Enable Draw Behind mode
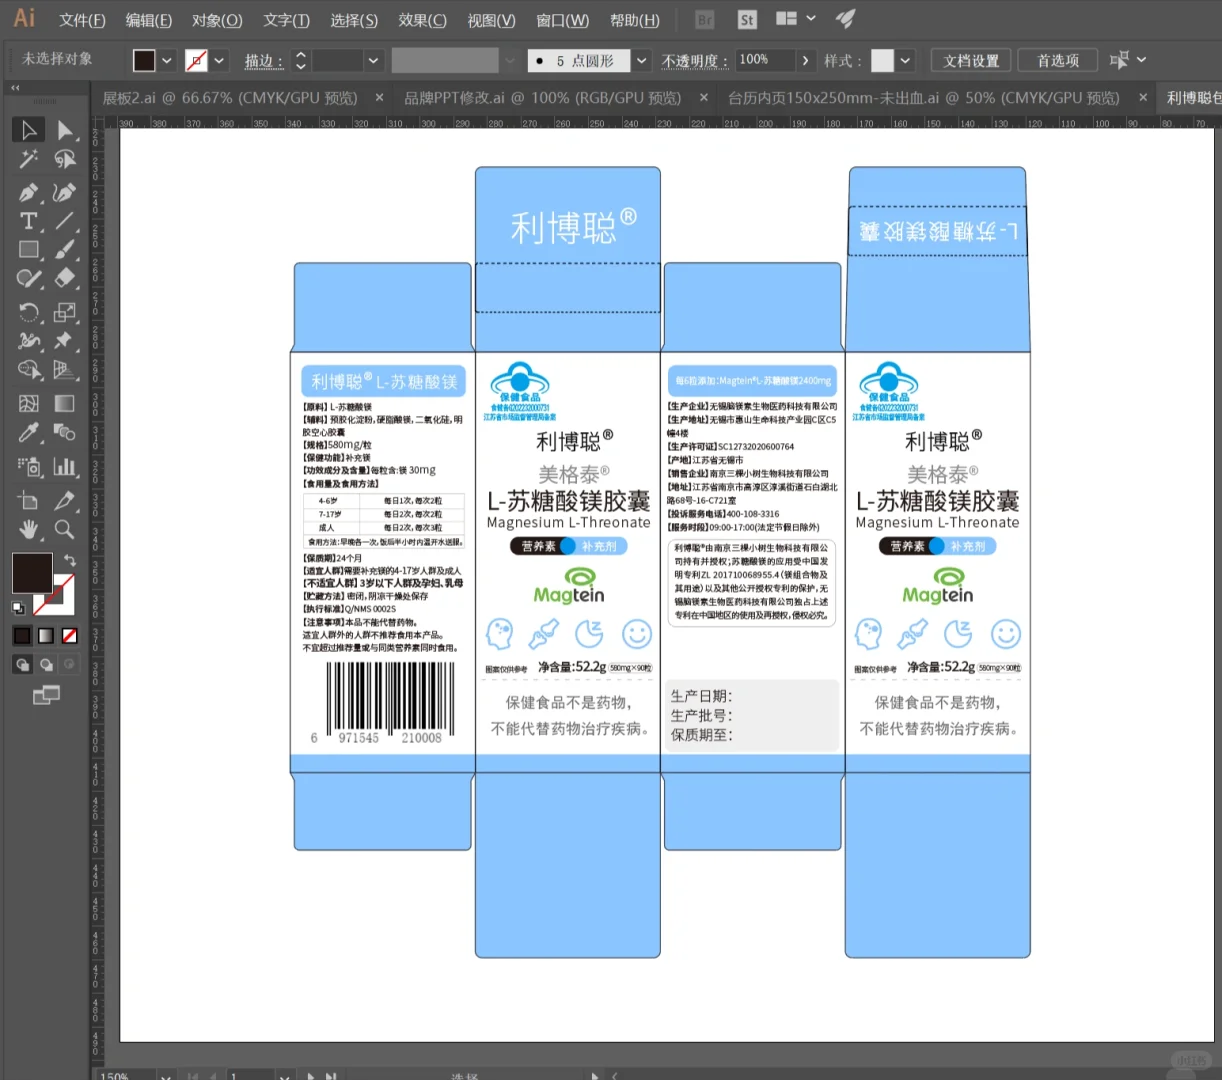The image size is (1222, 1080). pos(46,664)
